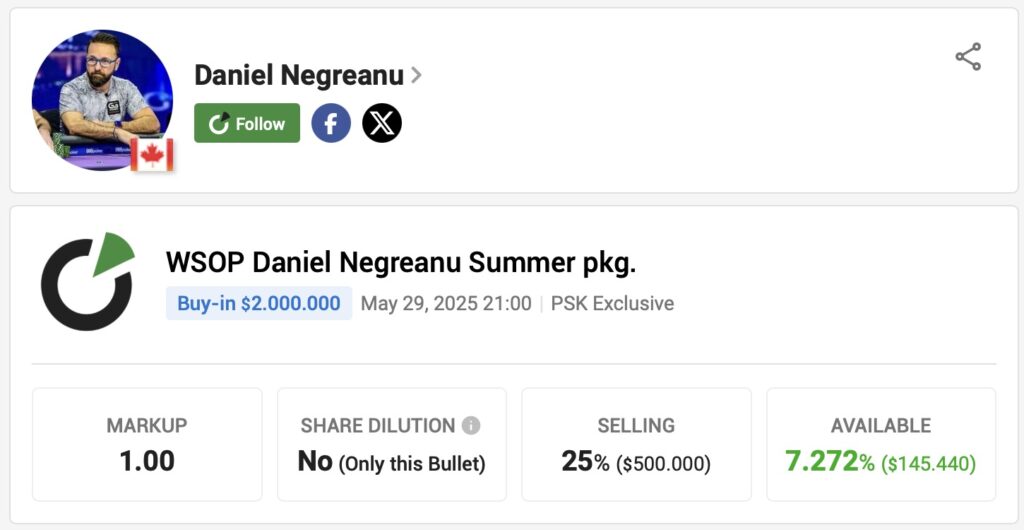Click the MARKUP heading
The width and height of the screenshot is (1024, 530).
[x=147, y=426]
